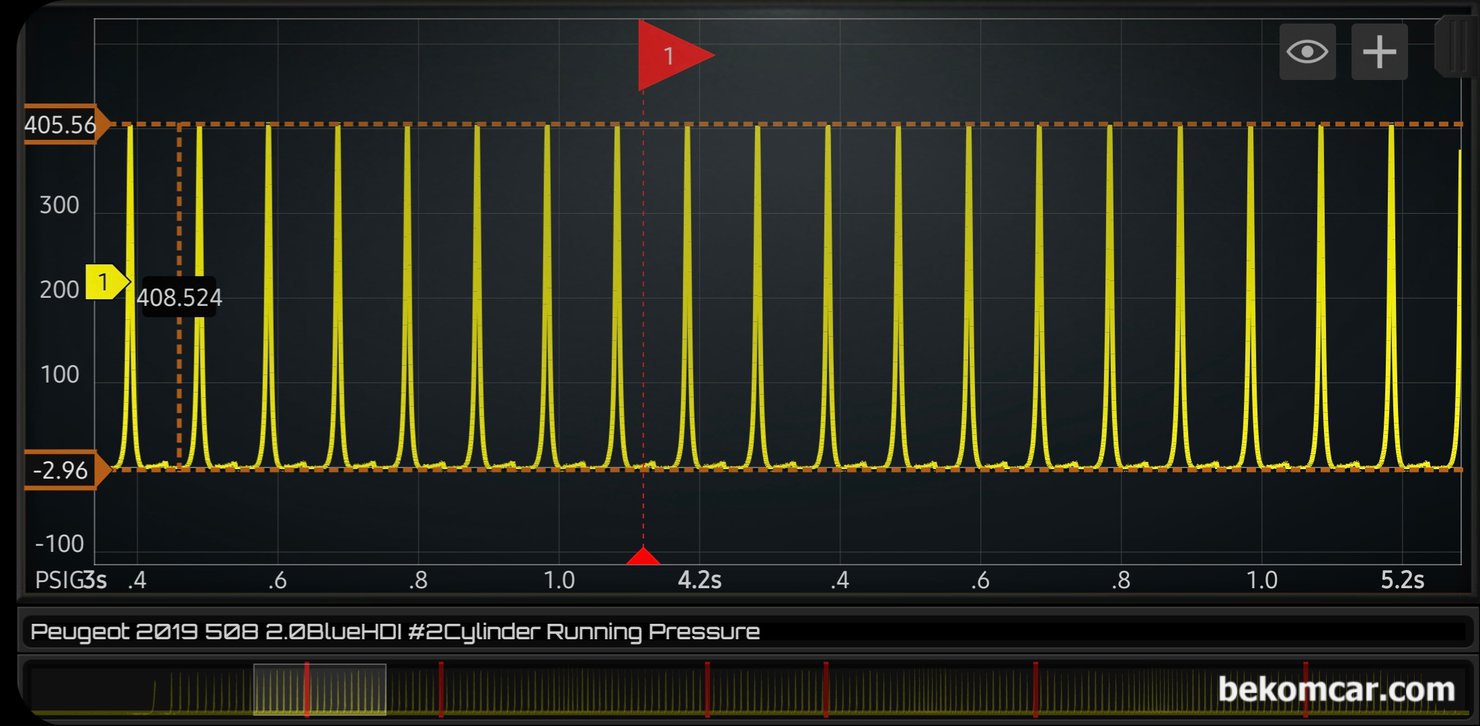The height and width of the screenshot is (726, 1480).
Task: Click the red triangle below the cursor line
Action: pyautogui.click(x=644, y=557)
